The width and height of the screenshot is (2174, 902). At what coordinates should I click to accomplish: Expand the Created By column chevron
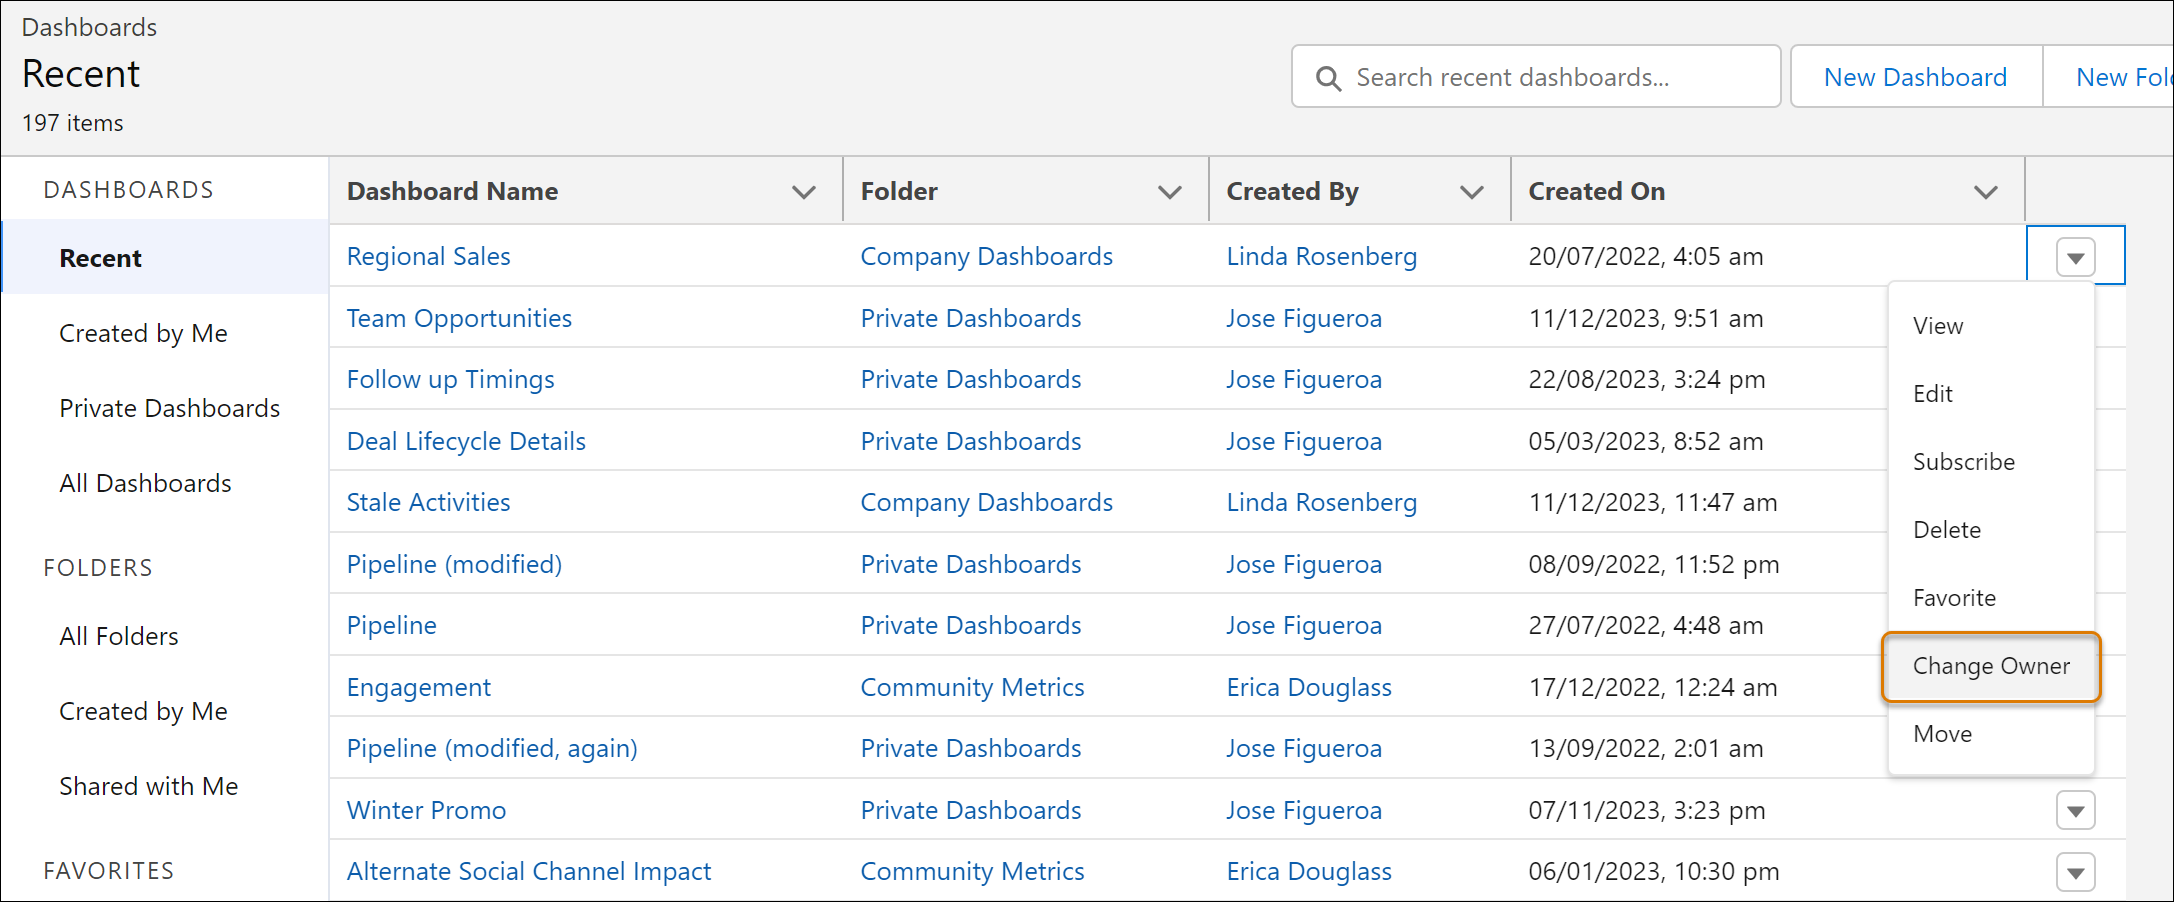coord(1472,192)
